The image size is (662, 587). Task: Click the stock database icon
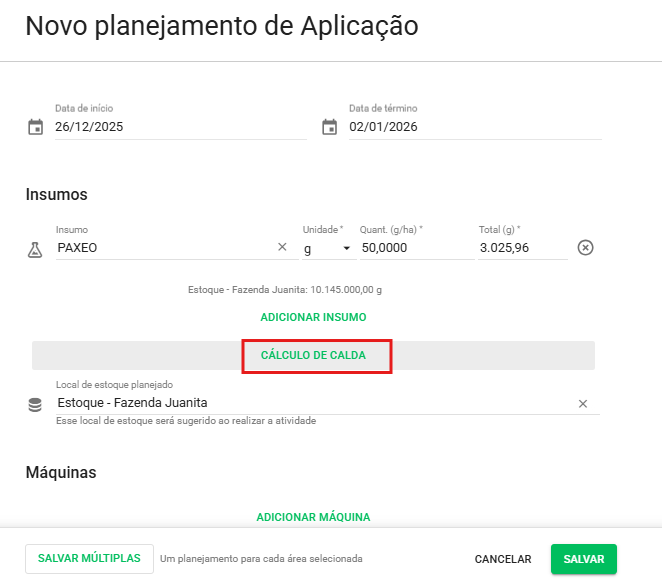(x=35, y=404)
